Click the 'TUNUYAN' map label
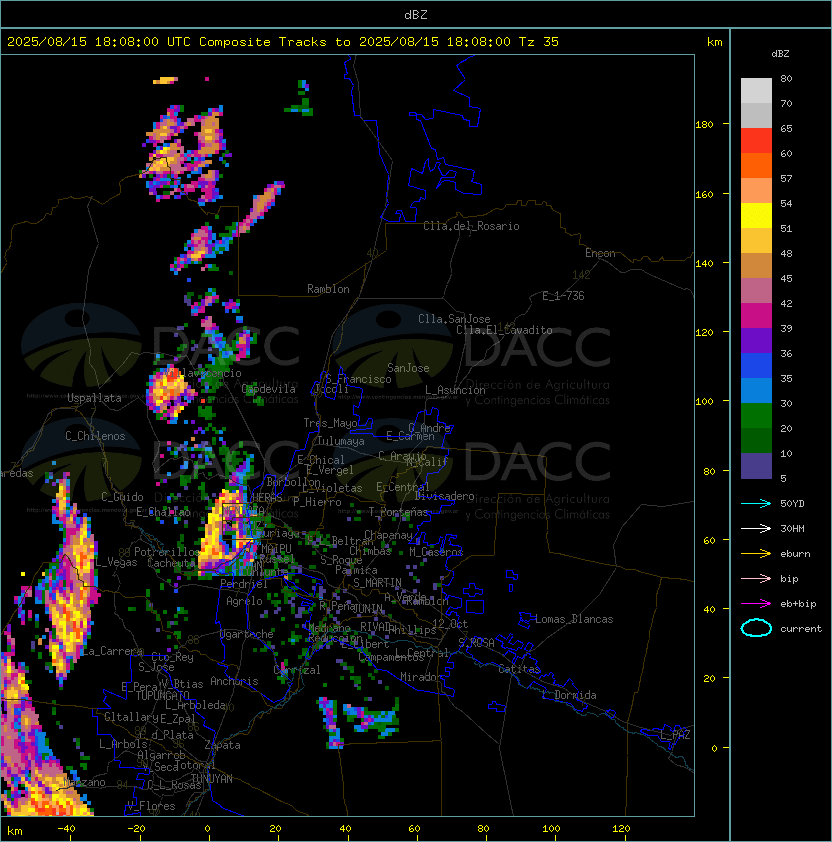Screen dimensions: 832x842 click(212, 779)
